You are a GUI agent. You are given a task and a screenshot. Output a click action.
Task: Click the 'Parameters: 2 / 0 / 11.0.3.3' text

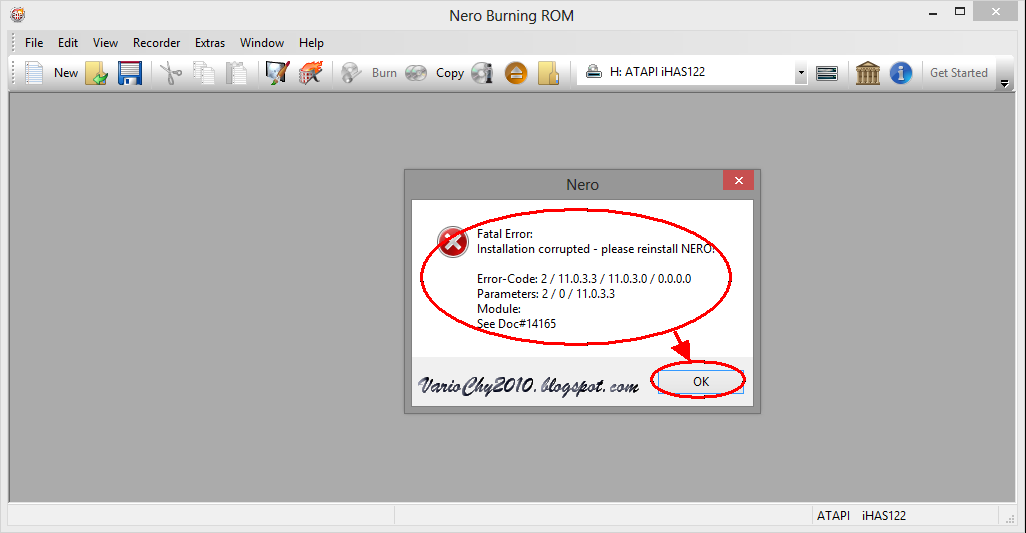coord(546,294)
